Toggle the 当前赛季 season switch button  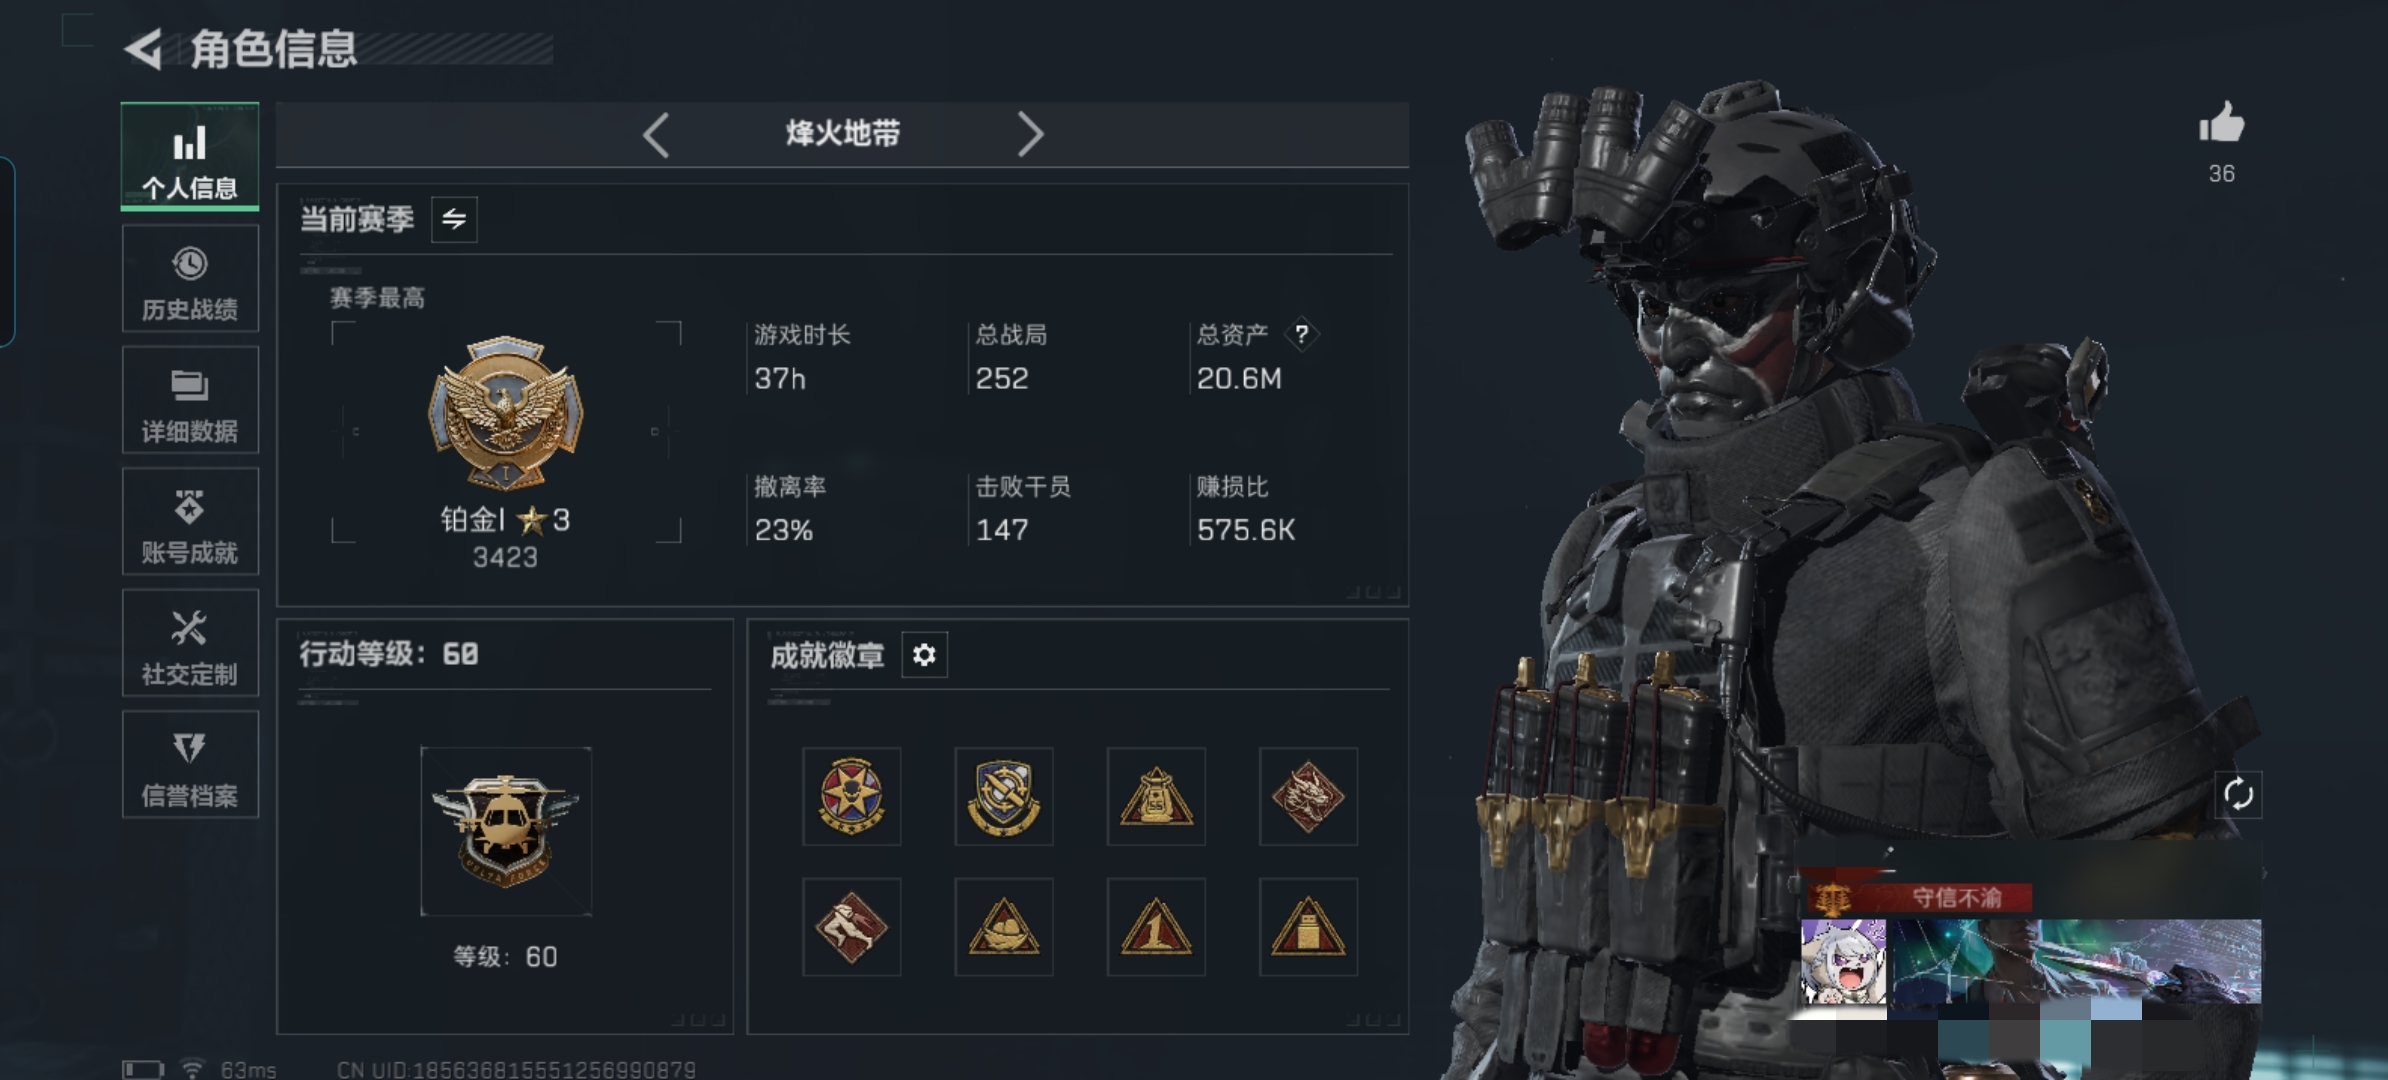(x=454, y=219)
